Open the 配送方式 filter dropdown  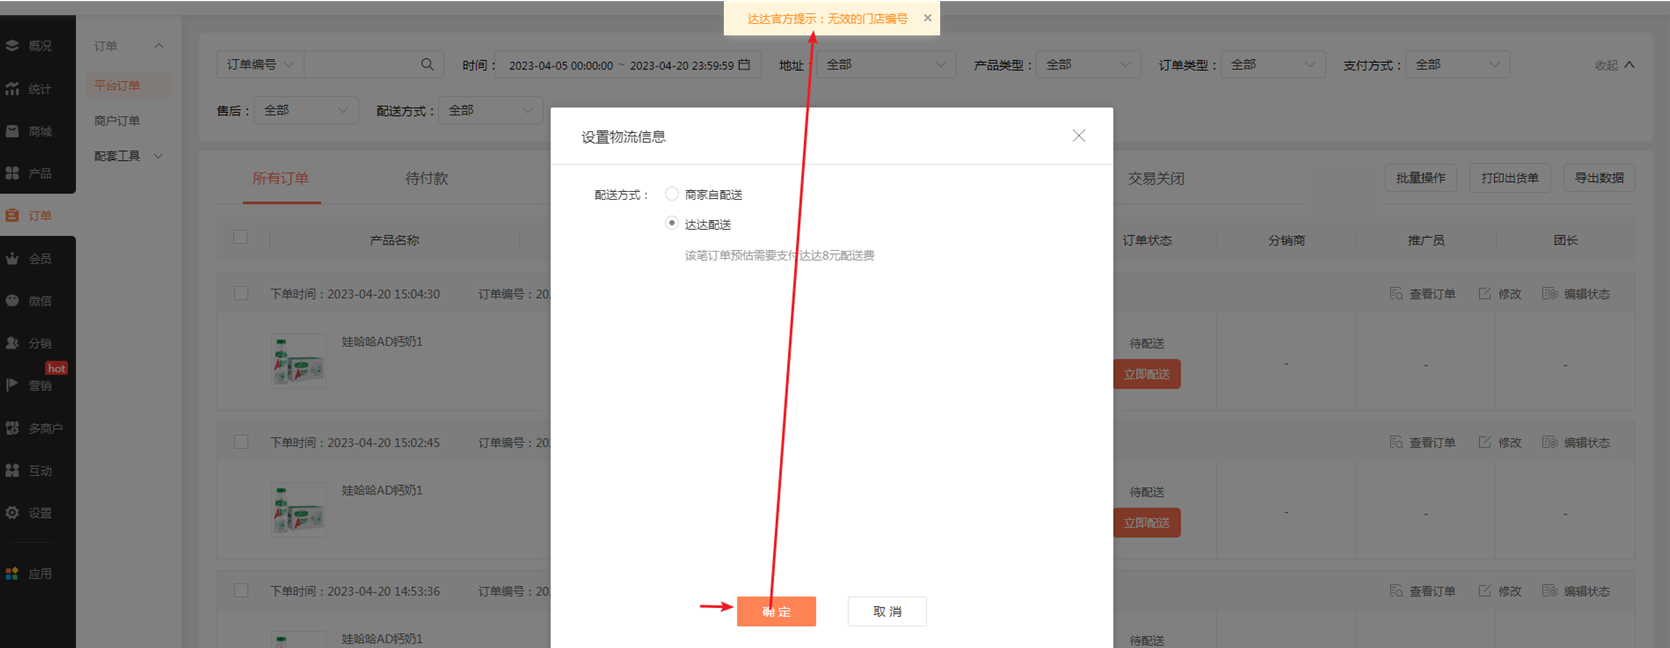(x=491, y=110)
